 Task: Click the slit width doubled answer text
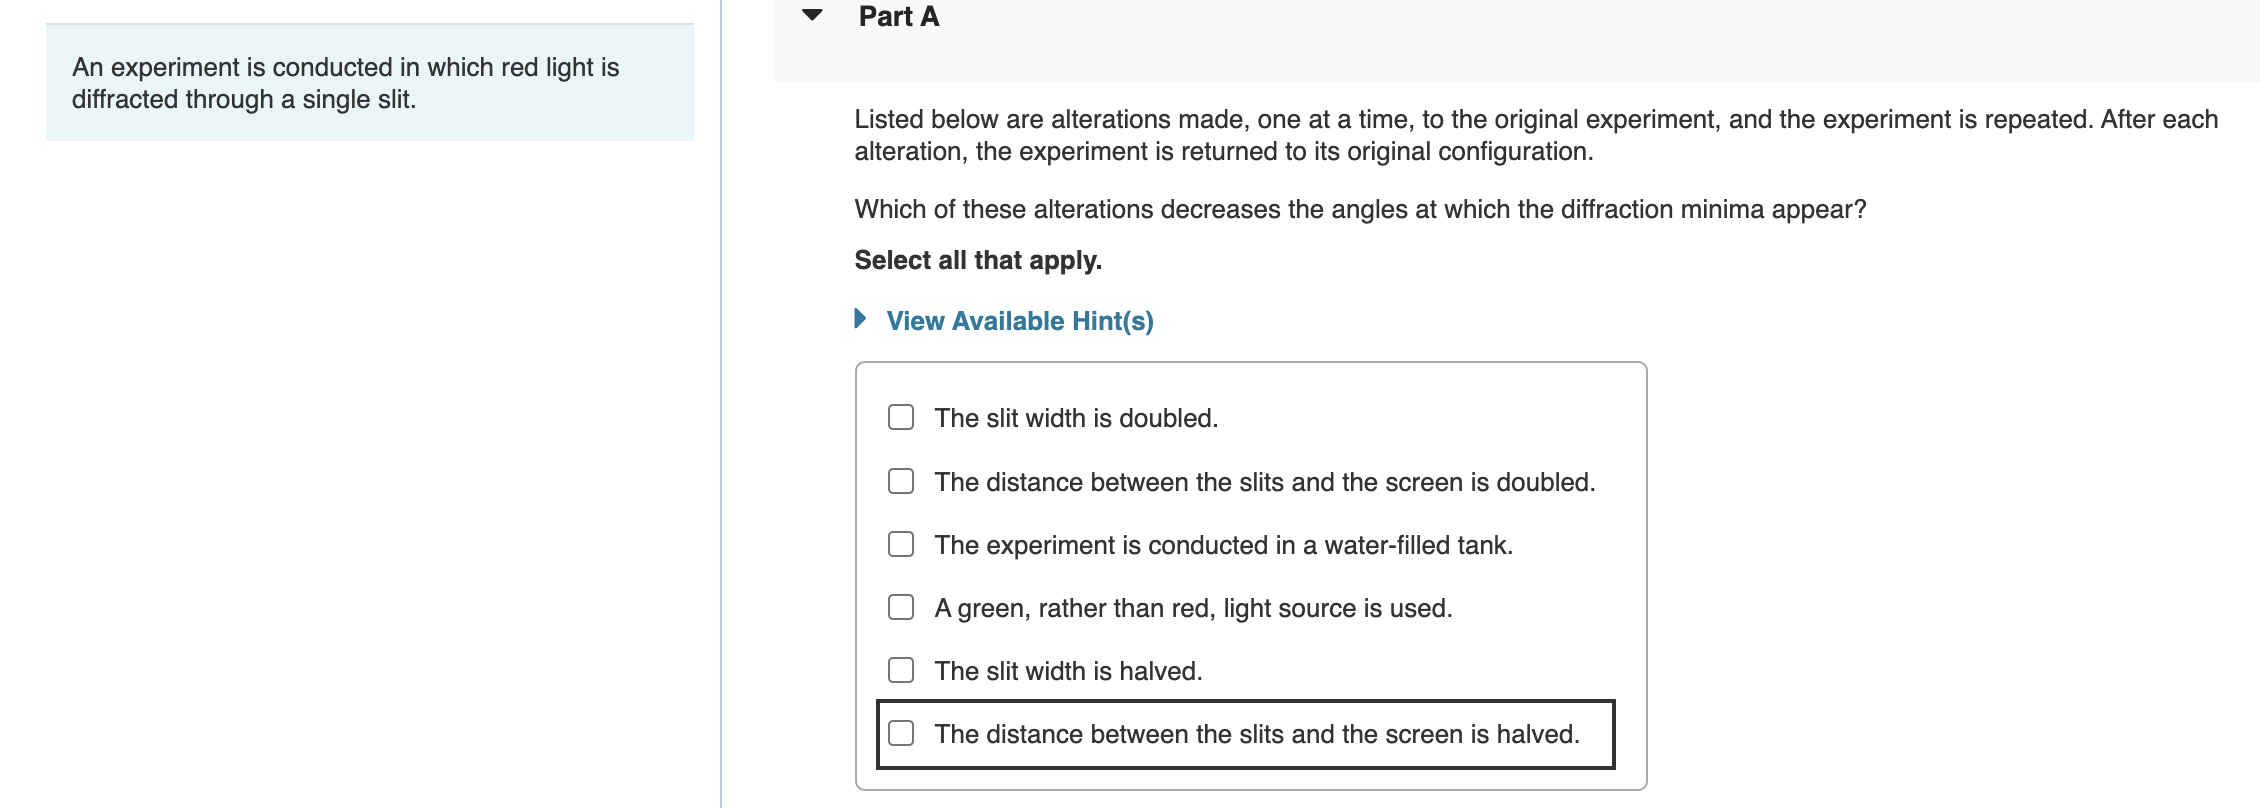tap(1075, 417)
